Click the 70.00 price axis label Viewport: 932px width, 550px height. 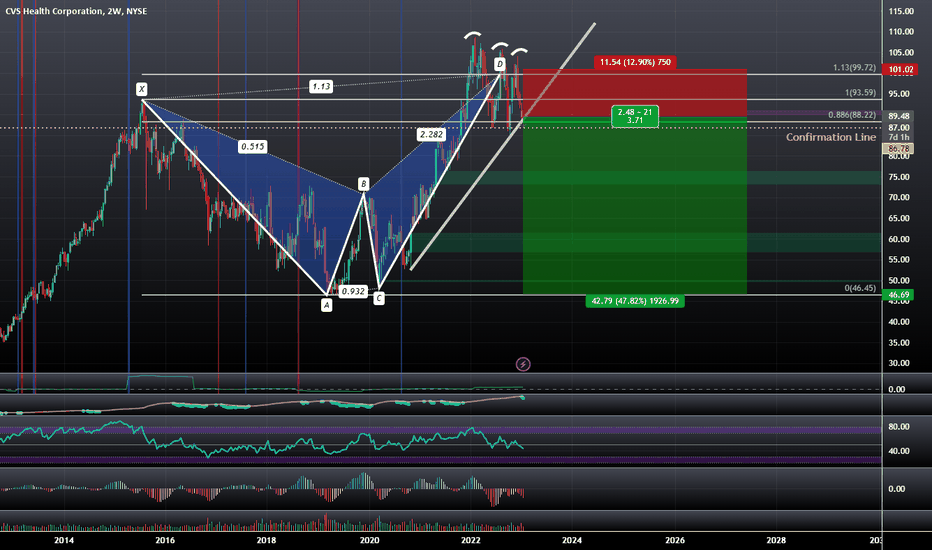coord(899,197)
